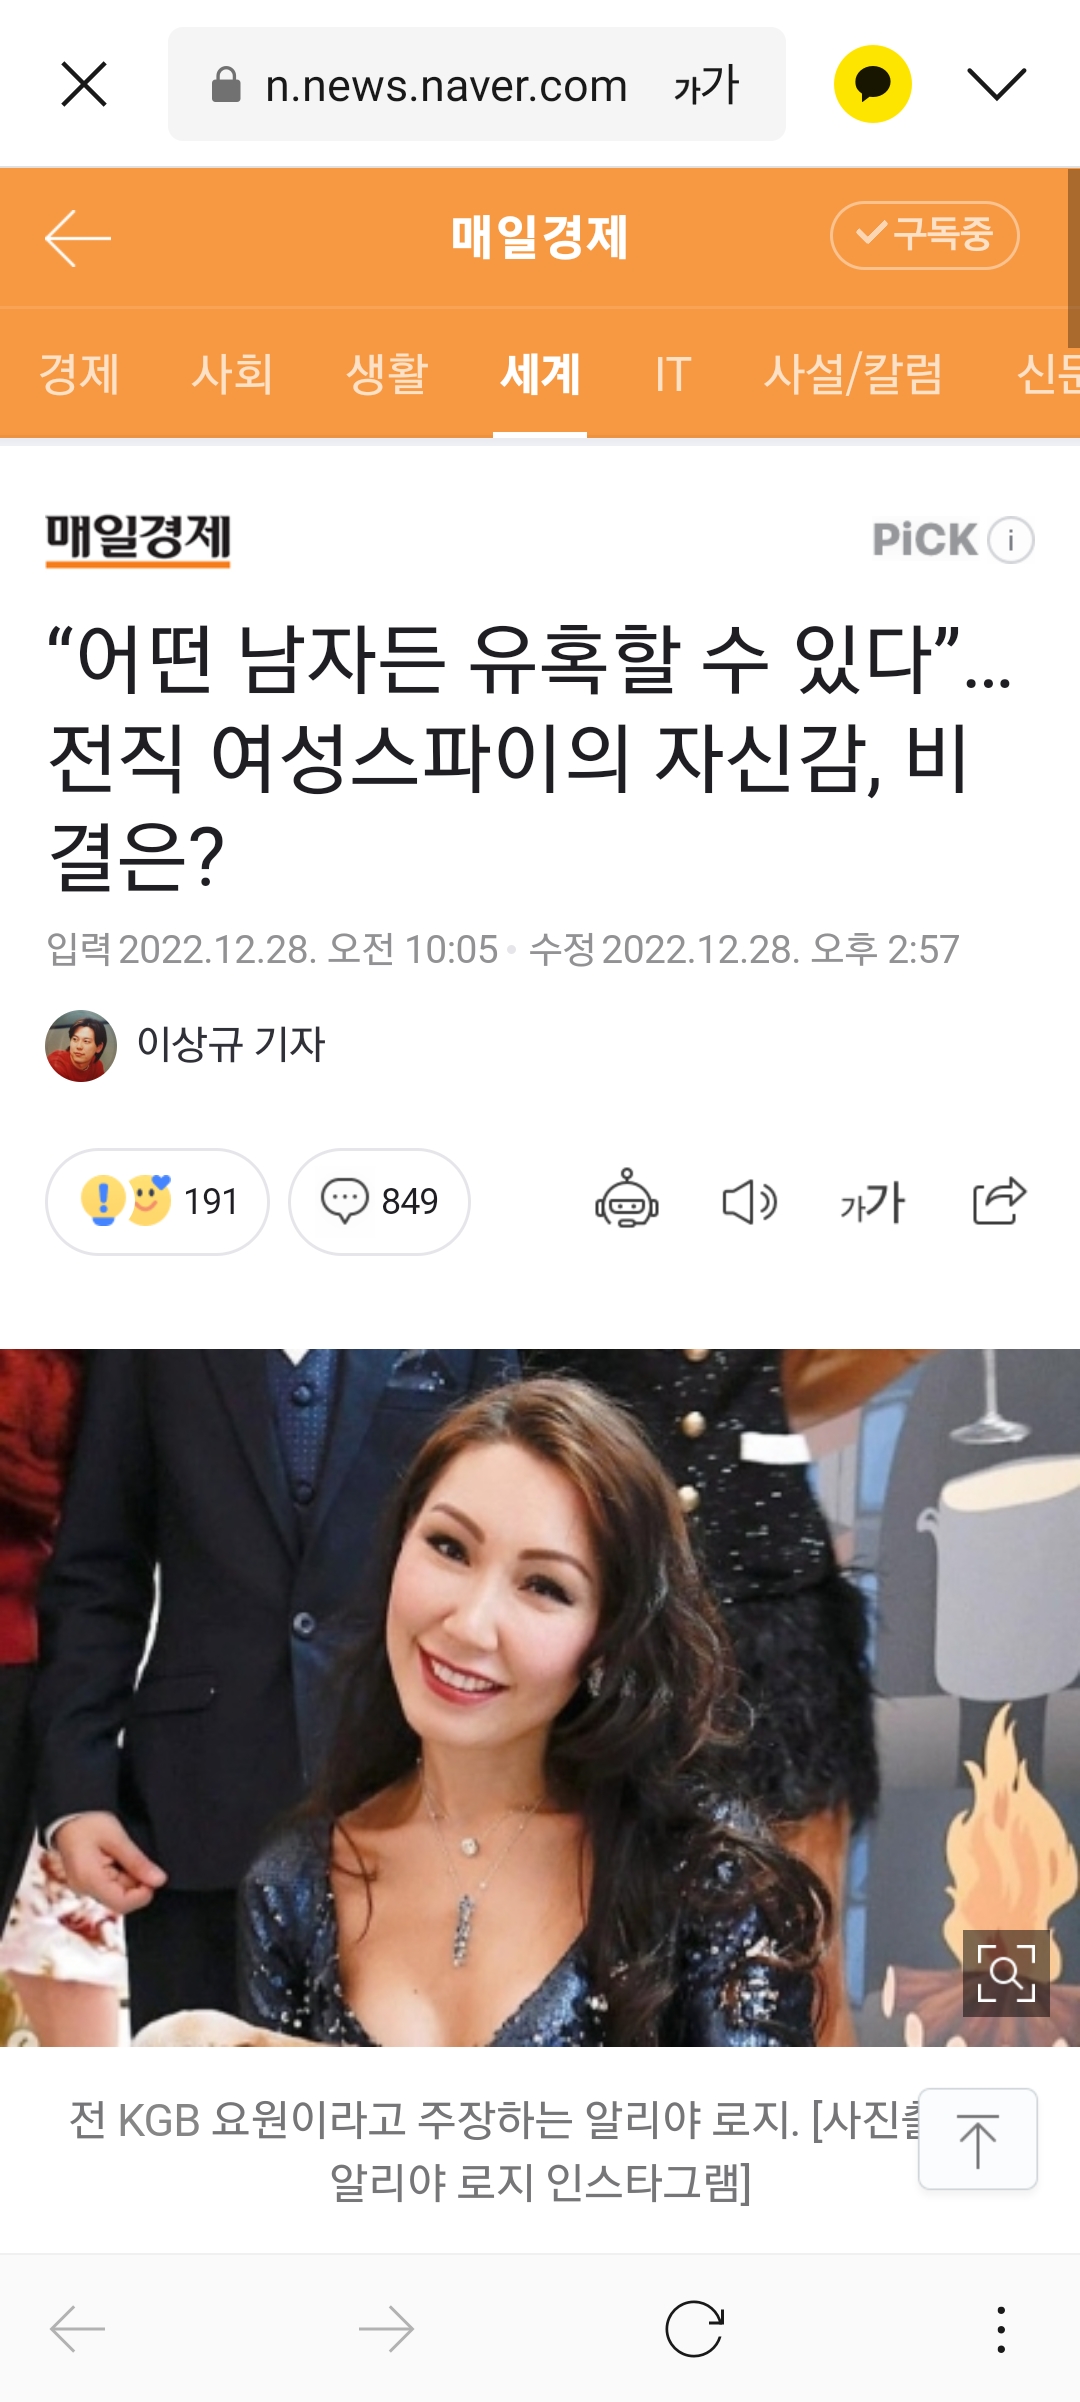The height and width of the screenshot is (2402, 1080).
Task: Open the AI summary robot icon
Action: pyautogui.click(x=627, y=1200)
